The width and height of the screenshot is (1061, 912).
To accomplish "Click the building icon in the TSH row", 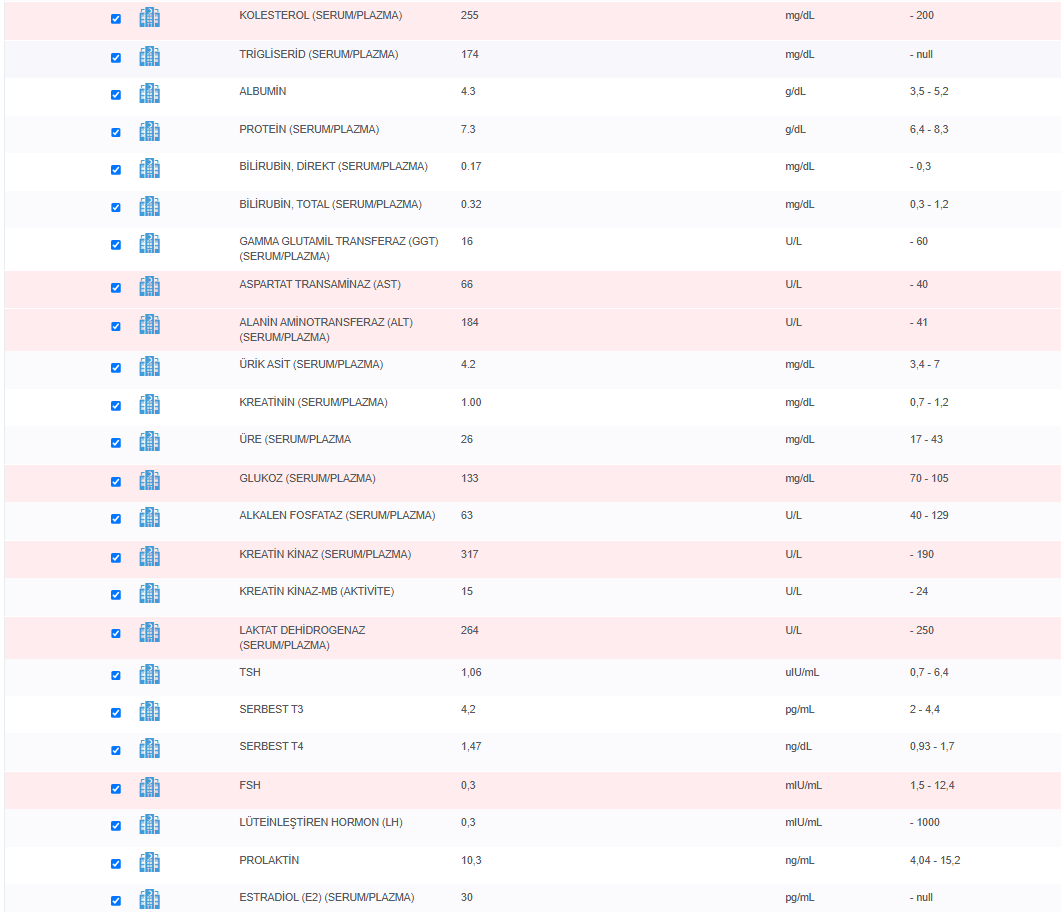I will coord(150,675).
